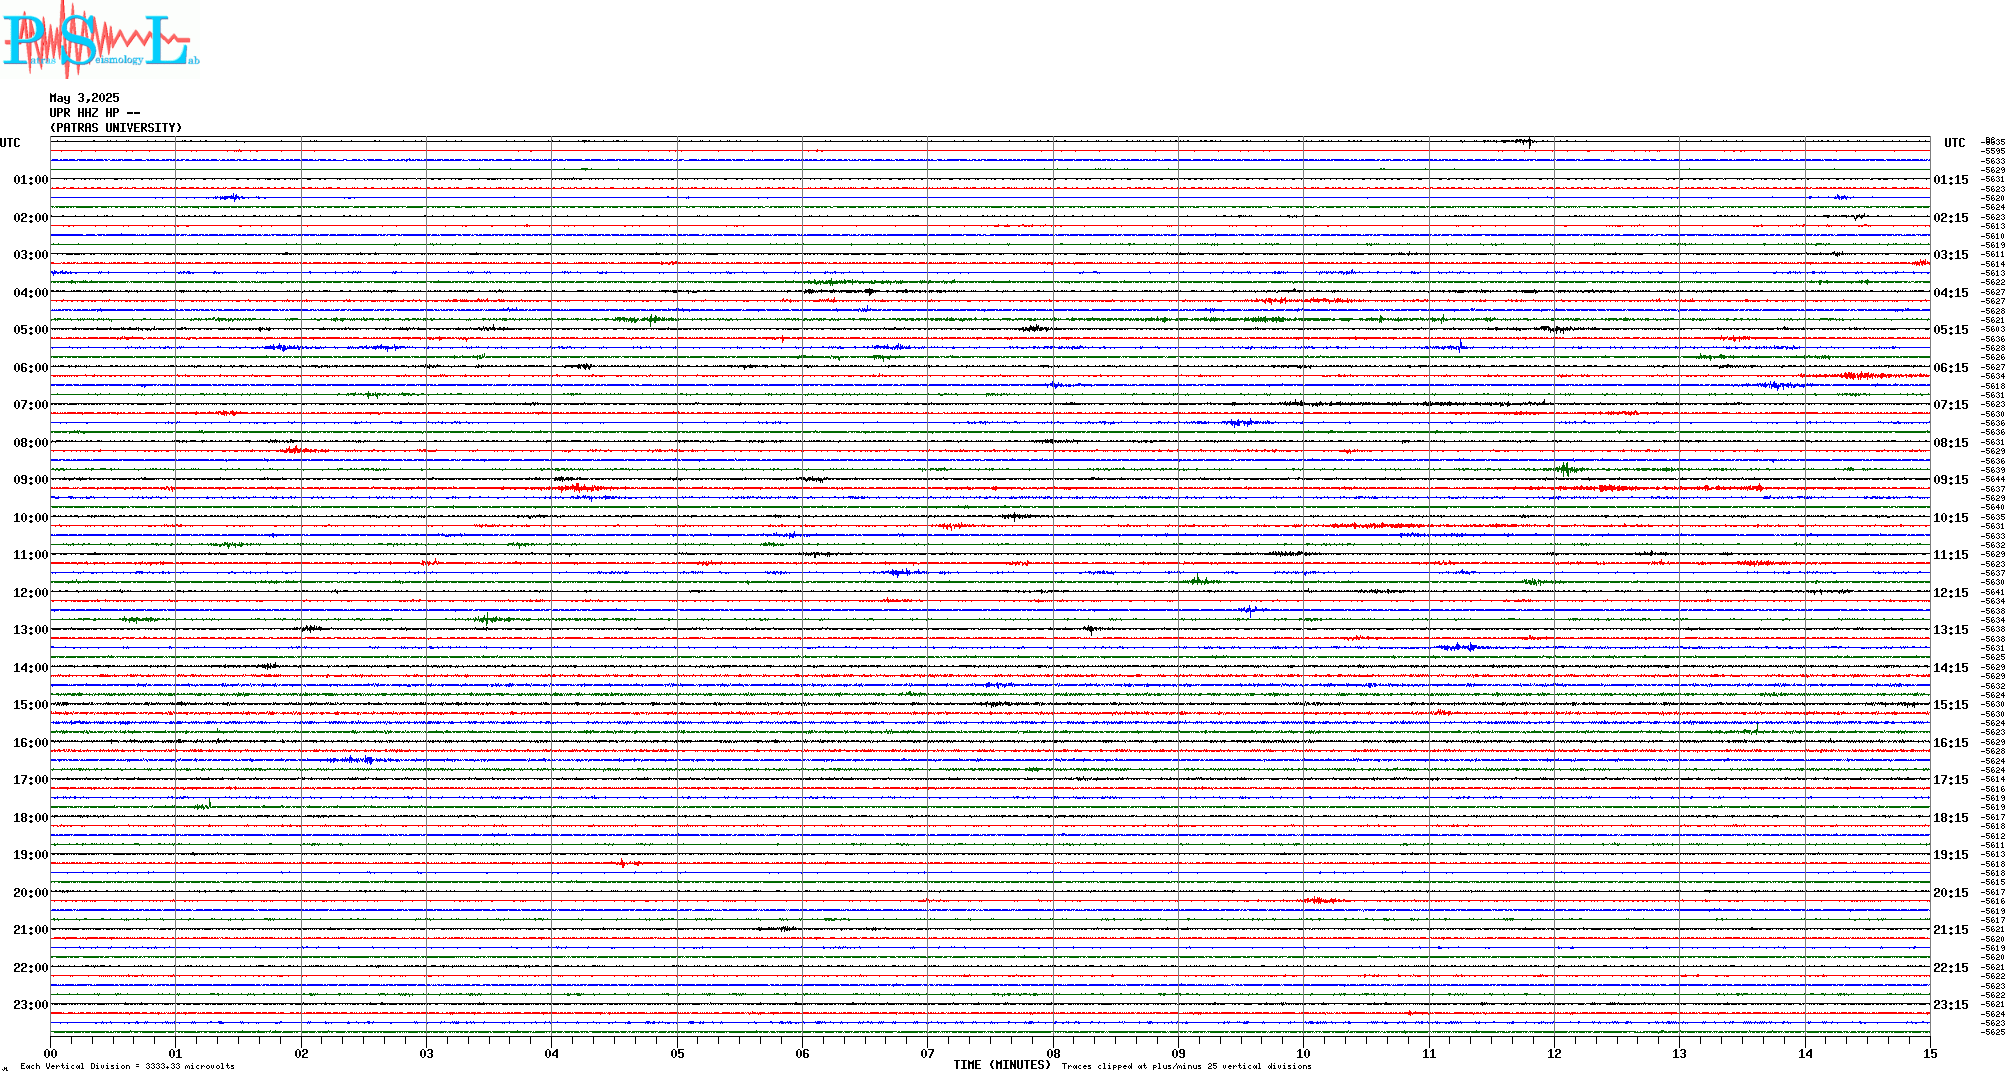Select the 02:00 hour label

point(30,218)
